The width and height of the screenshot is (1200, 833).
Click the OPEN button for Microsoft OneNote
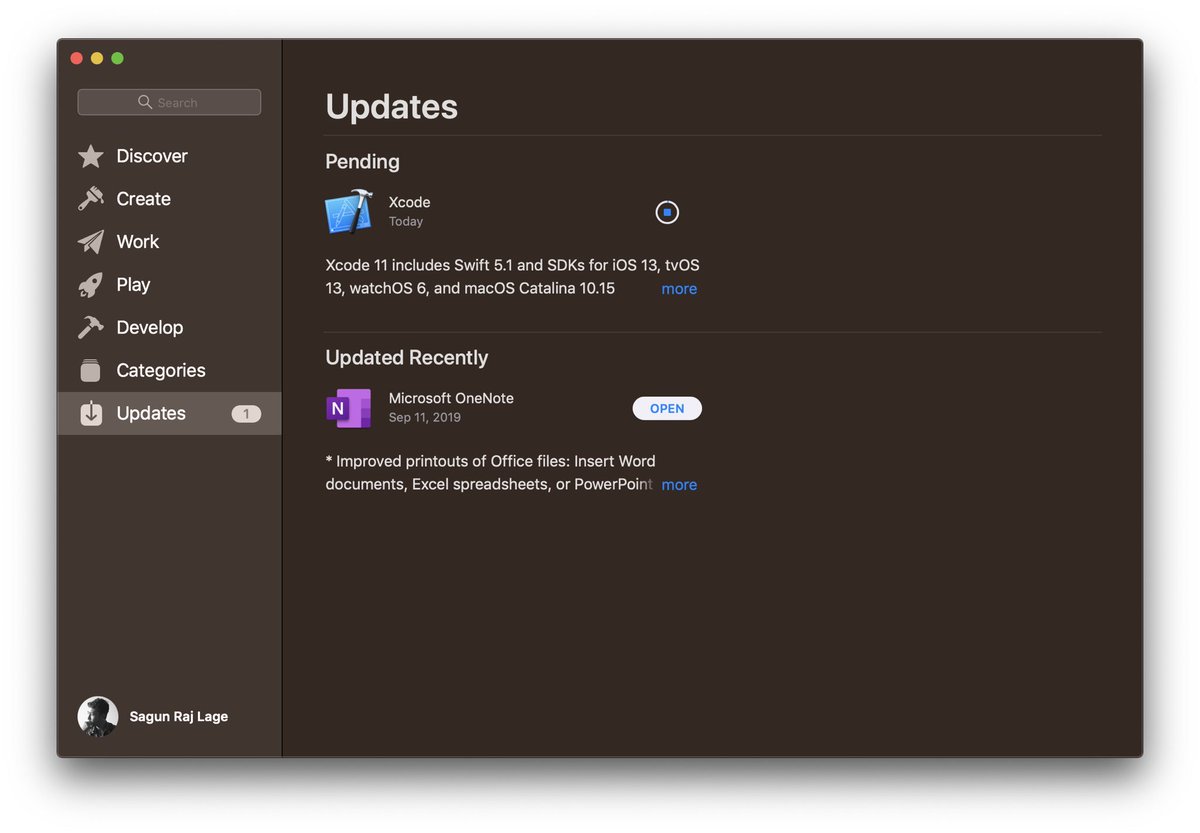[667, 408]
